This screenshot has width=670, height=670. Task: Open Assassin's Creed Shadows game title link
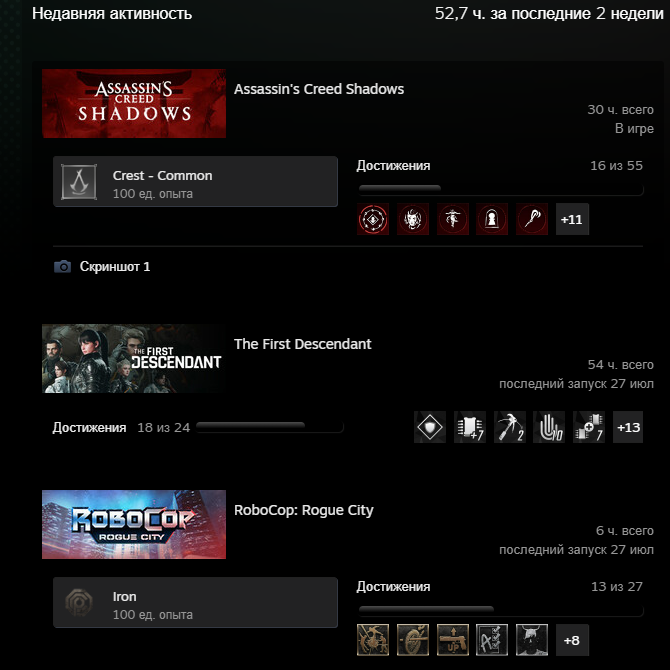(319, 89)
